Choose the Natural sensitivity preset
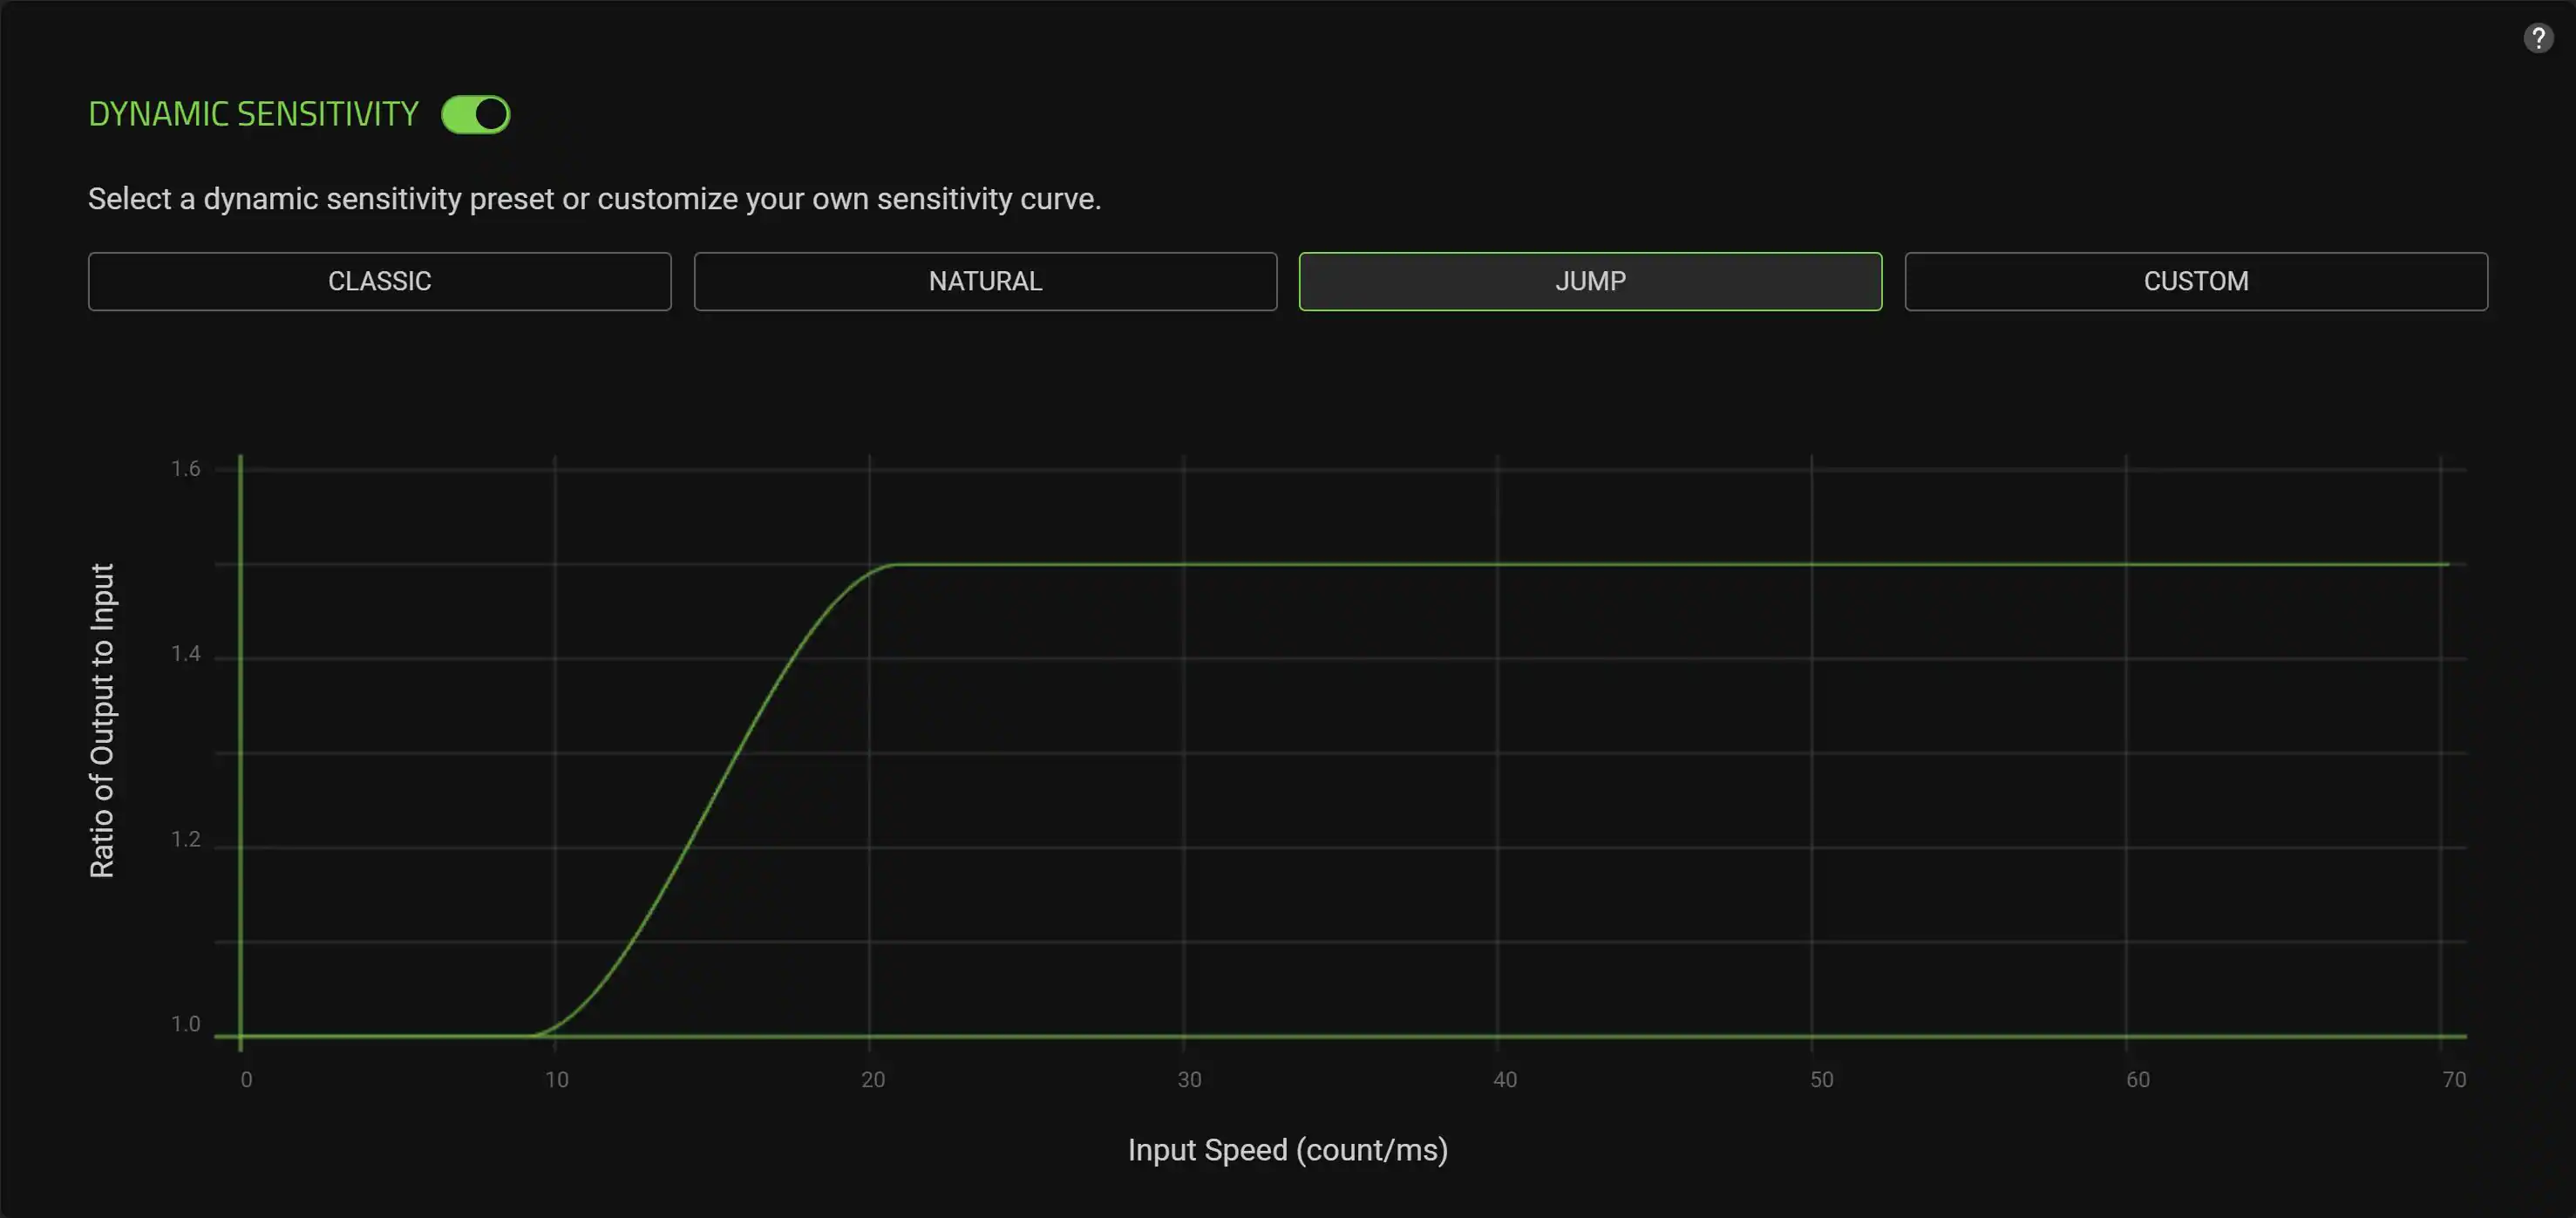This screenshot has height=1218, width=2576. [x=985, y=282]
